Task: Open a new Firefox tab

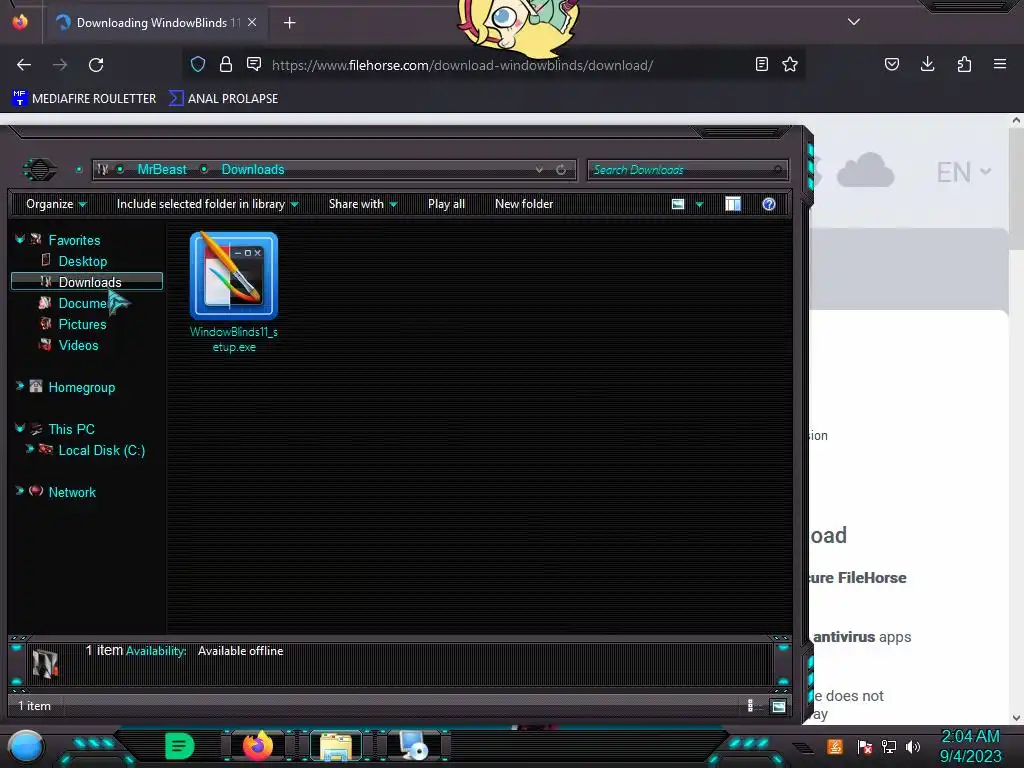Action: coord(289,23)
